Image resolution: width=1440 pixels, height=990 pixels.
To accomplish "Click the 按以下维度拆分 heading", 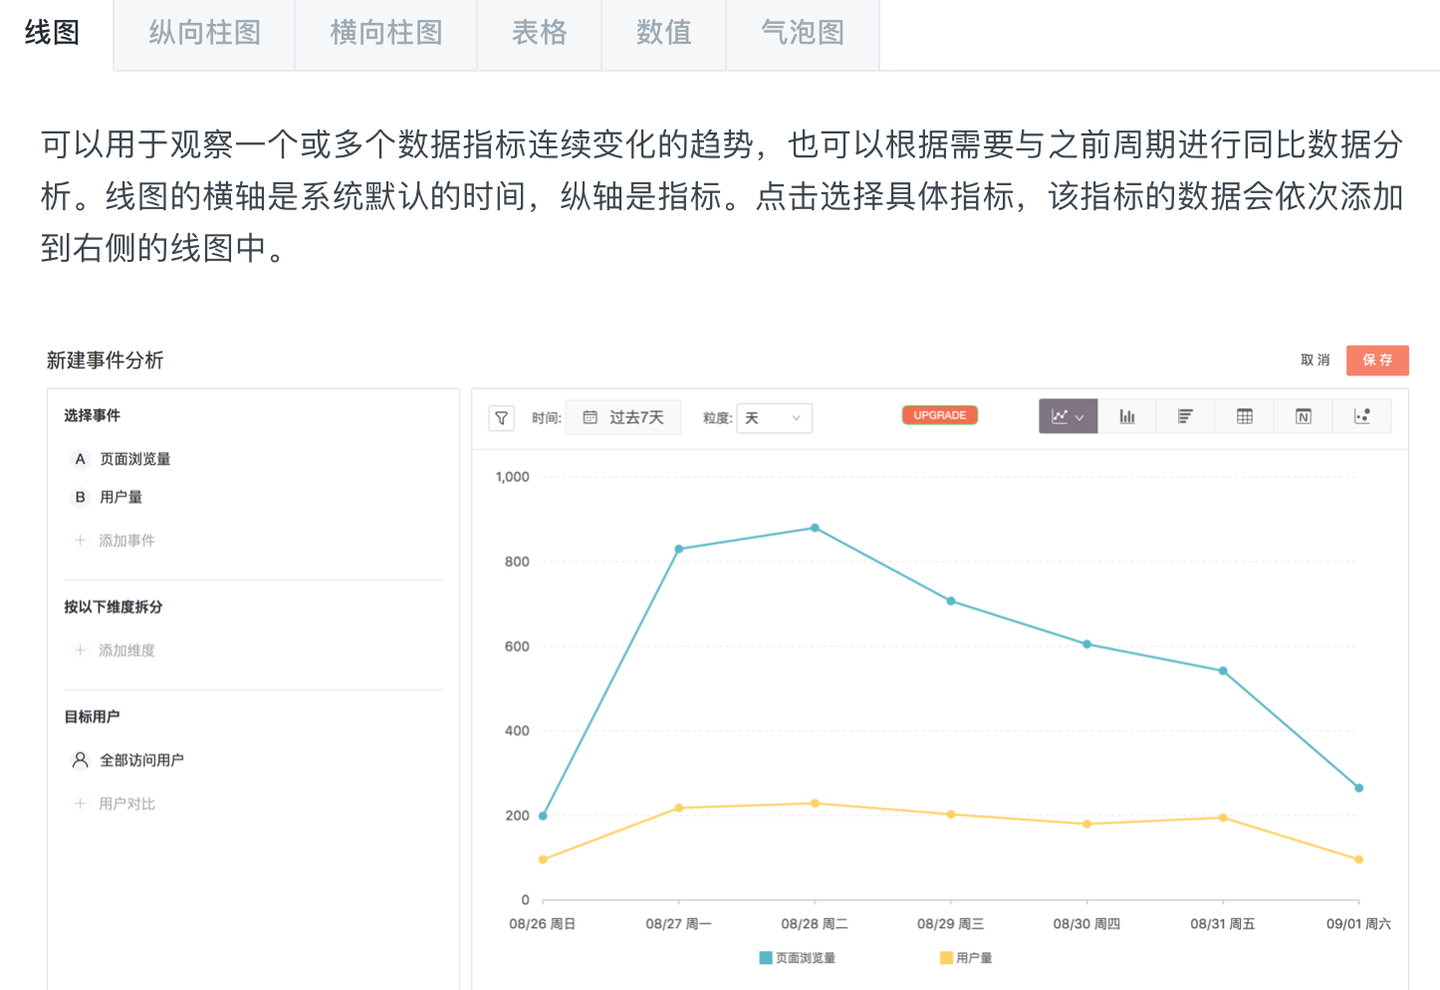I will click(x=113, y=607).
